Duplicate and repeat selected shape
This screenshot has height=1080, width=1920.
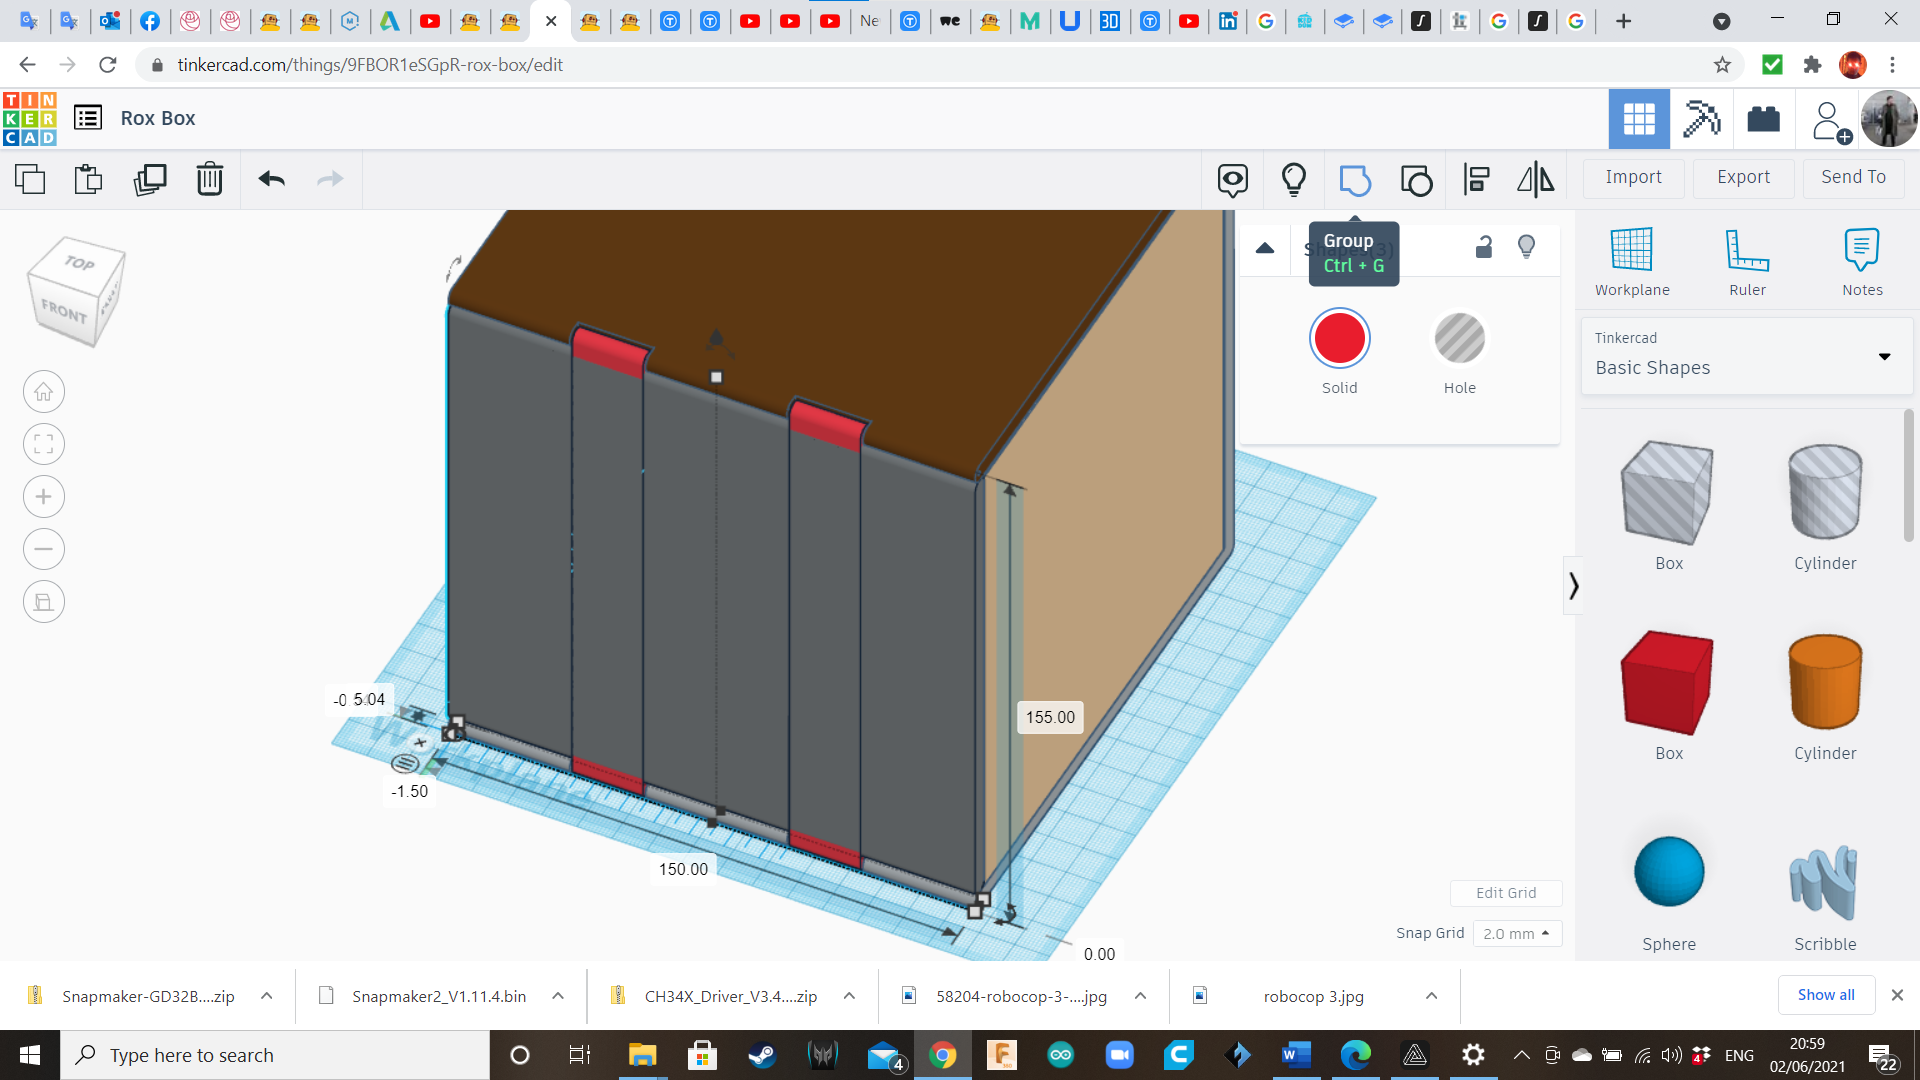click(x=150, y=179)
